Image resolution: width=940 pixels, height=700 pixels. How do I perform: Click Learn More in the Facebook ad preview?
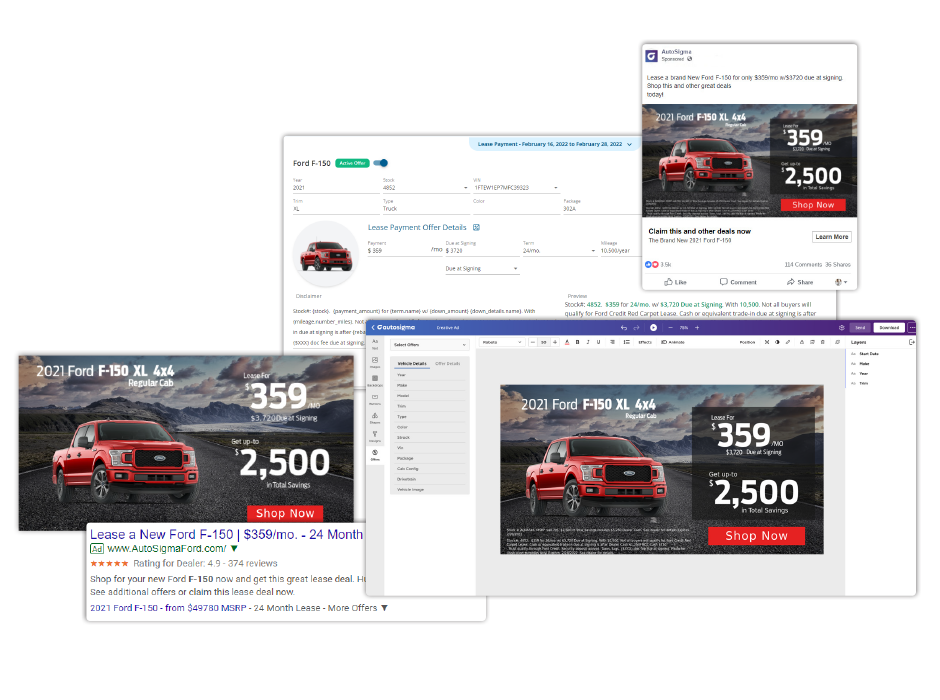pos(831,237)
